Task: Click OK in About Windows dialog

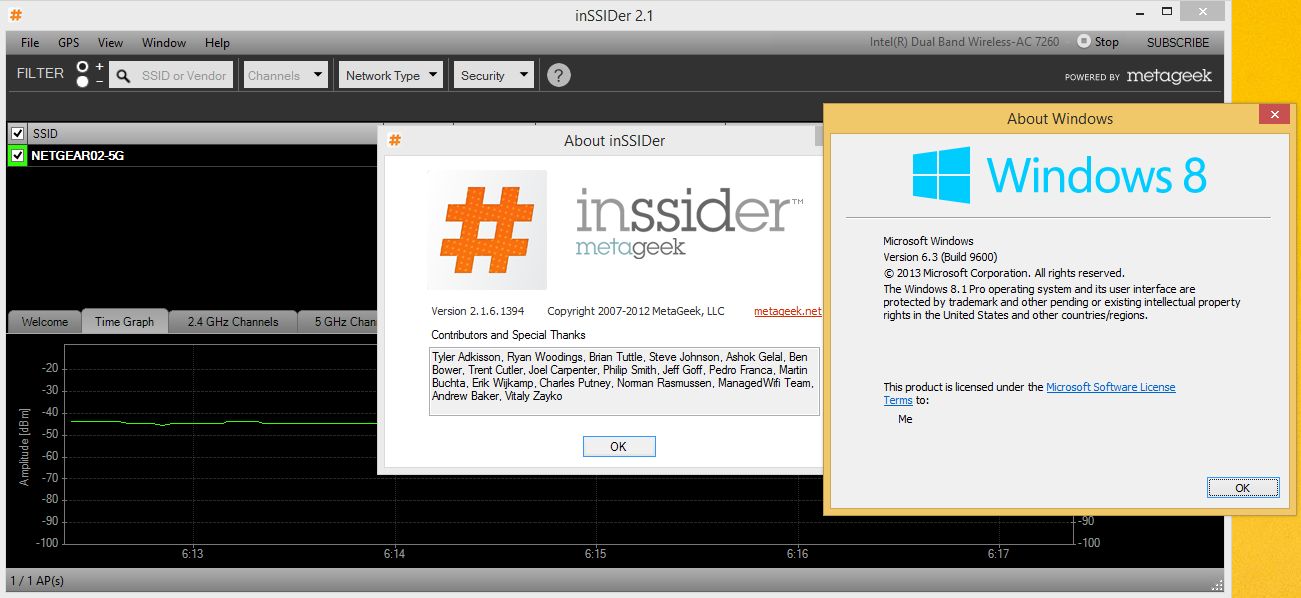Action: [x=1242, y=487]
